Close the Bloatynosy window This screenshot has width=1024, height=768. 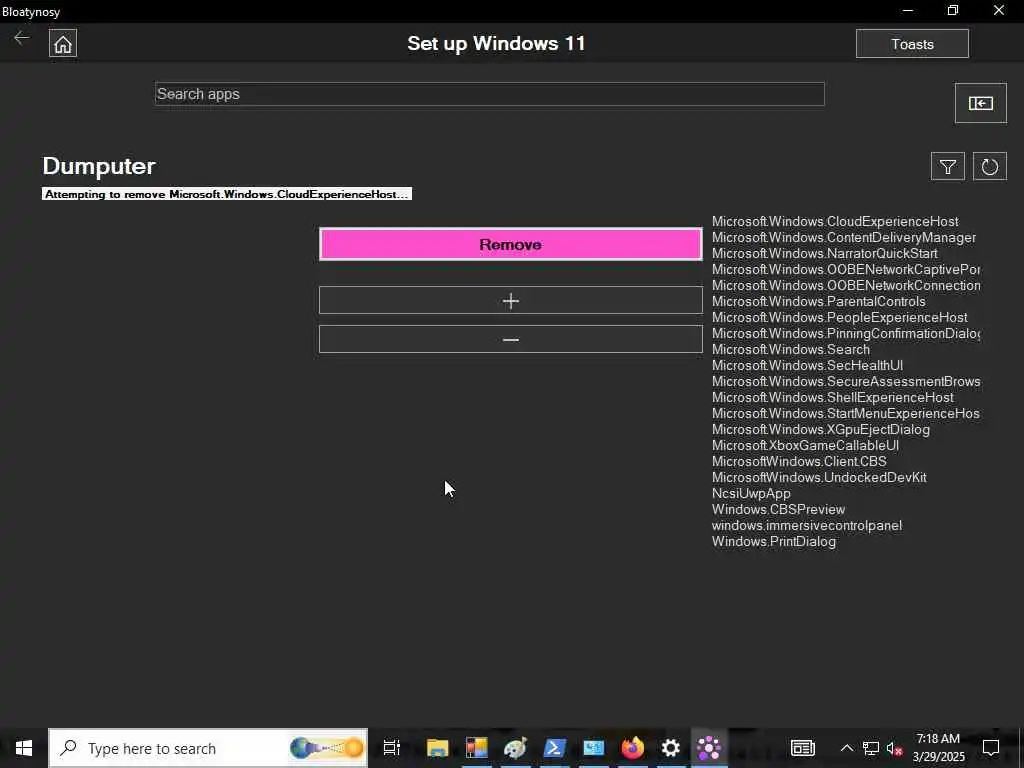pos(999,10)
